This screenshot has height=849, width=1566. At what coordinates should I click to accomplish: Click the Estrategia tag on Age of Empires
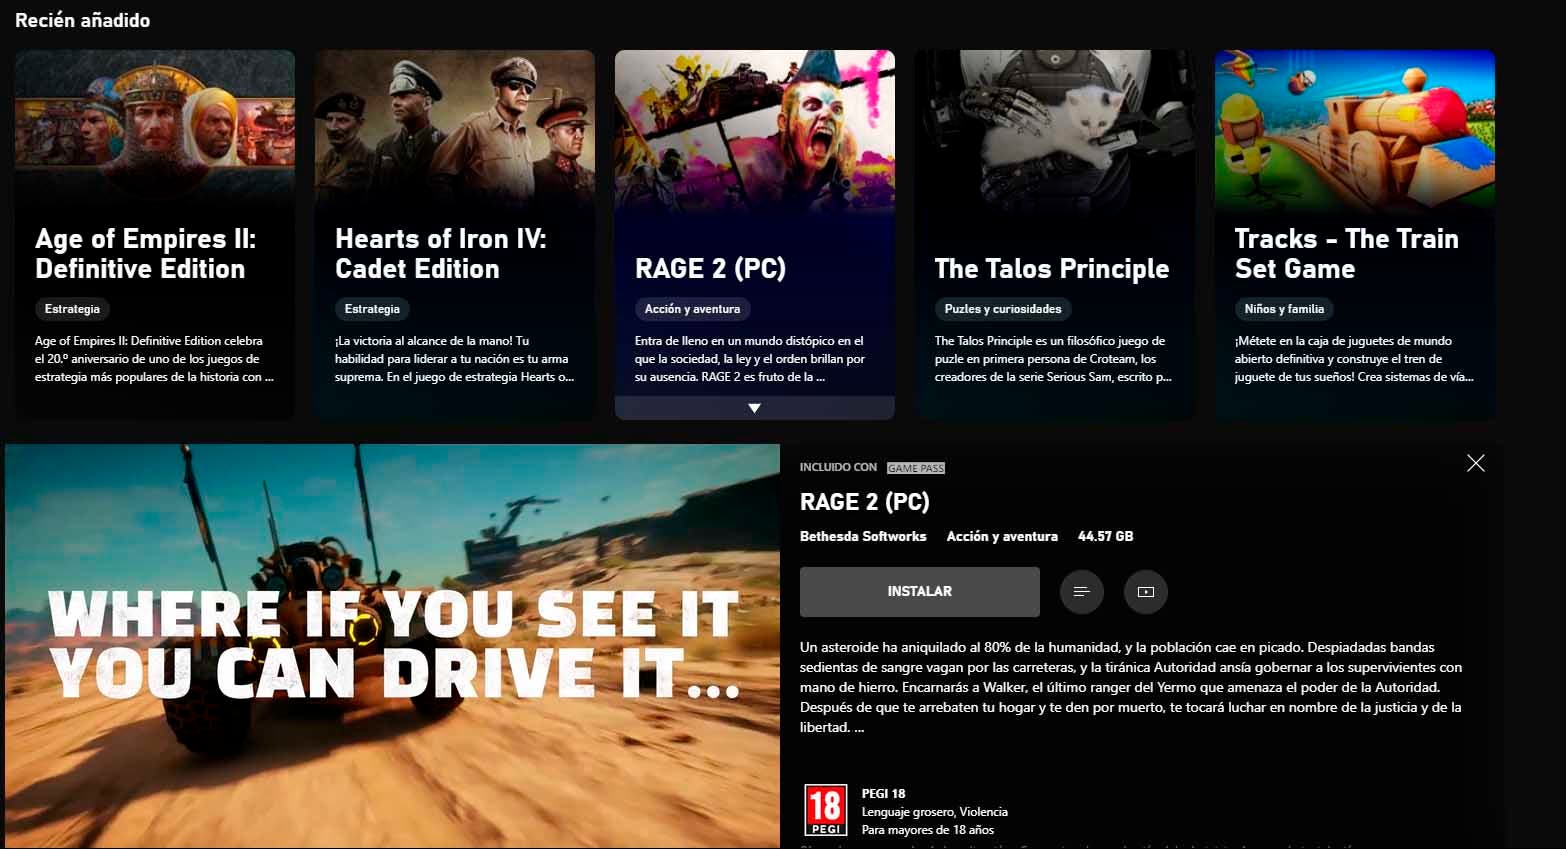[72, 309]
